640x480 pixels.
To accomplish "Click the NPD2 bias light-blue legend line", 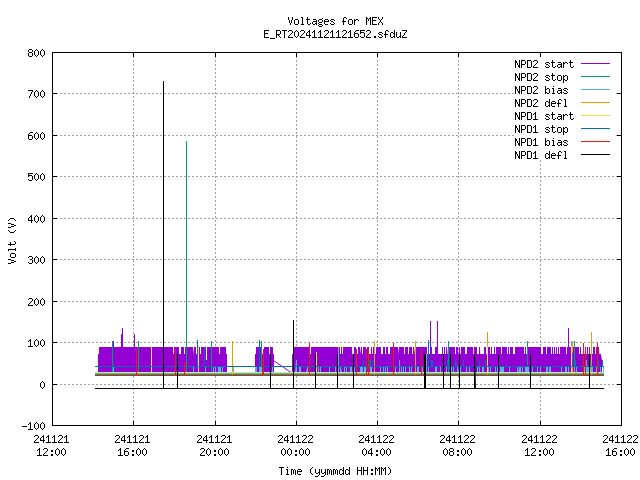I will pos(595,89).
